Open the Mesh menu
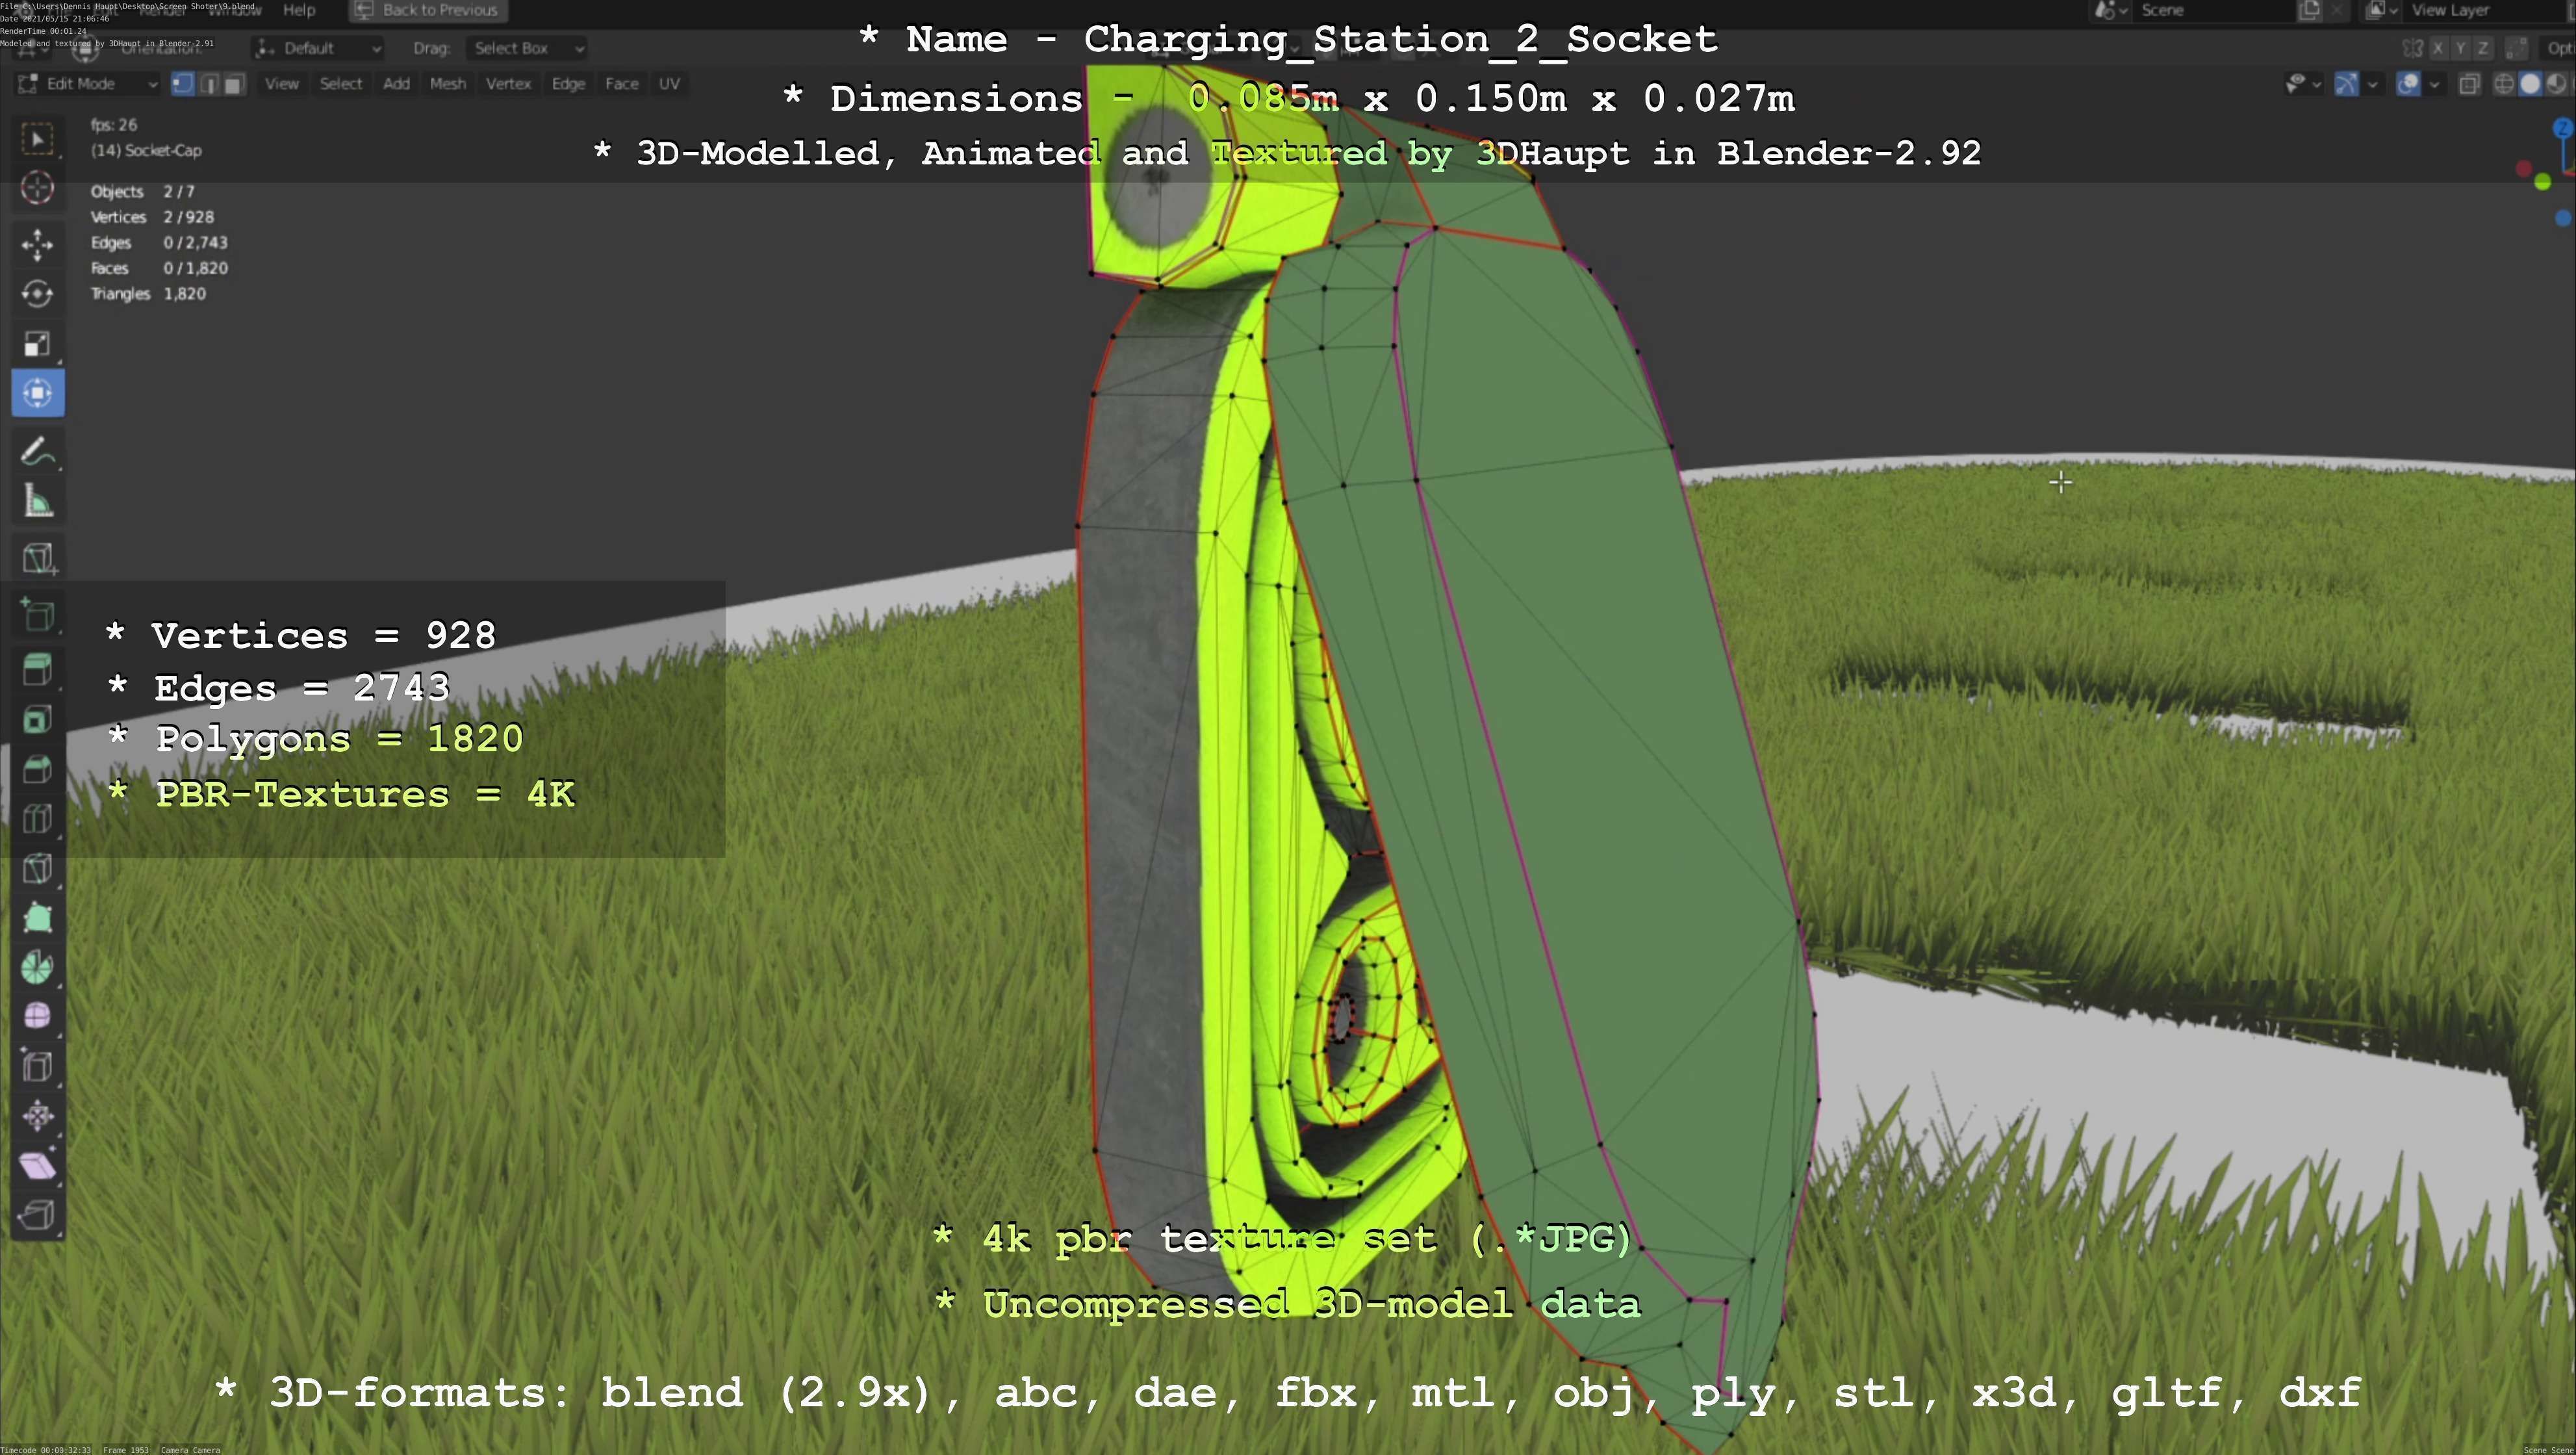The width and height of the screenshot is (2576, 1455). click(447, 84)
